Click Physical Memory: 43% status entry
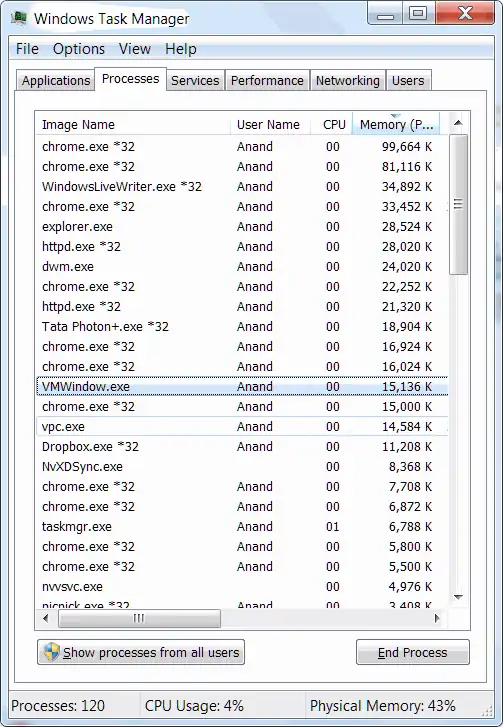Image resolution: width=503 pixels, height=727 pixels. pos(383,706)
